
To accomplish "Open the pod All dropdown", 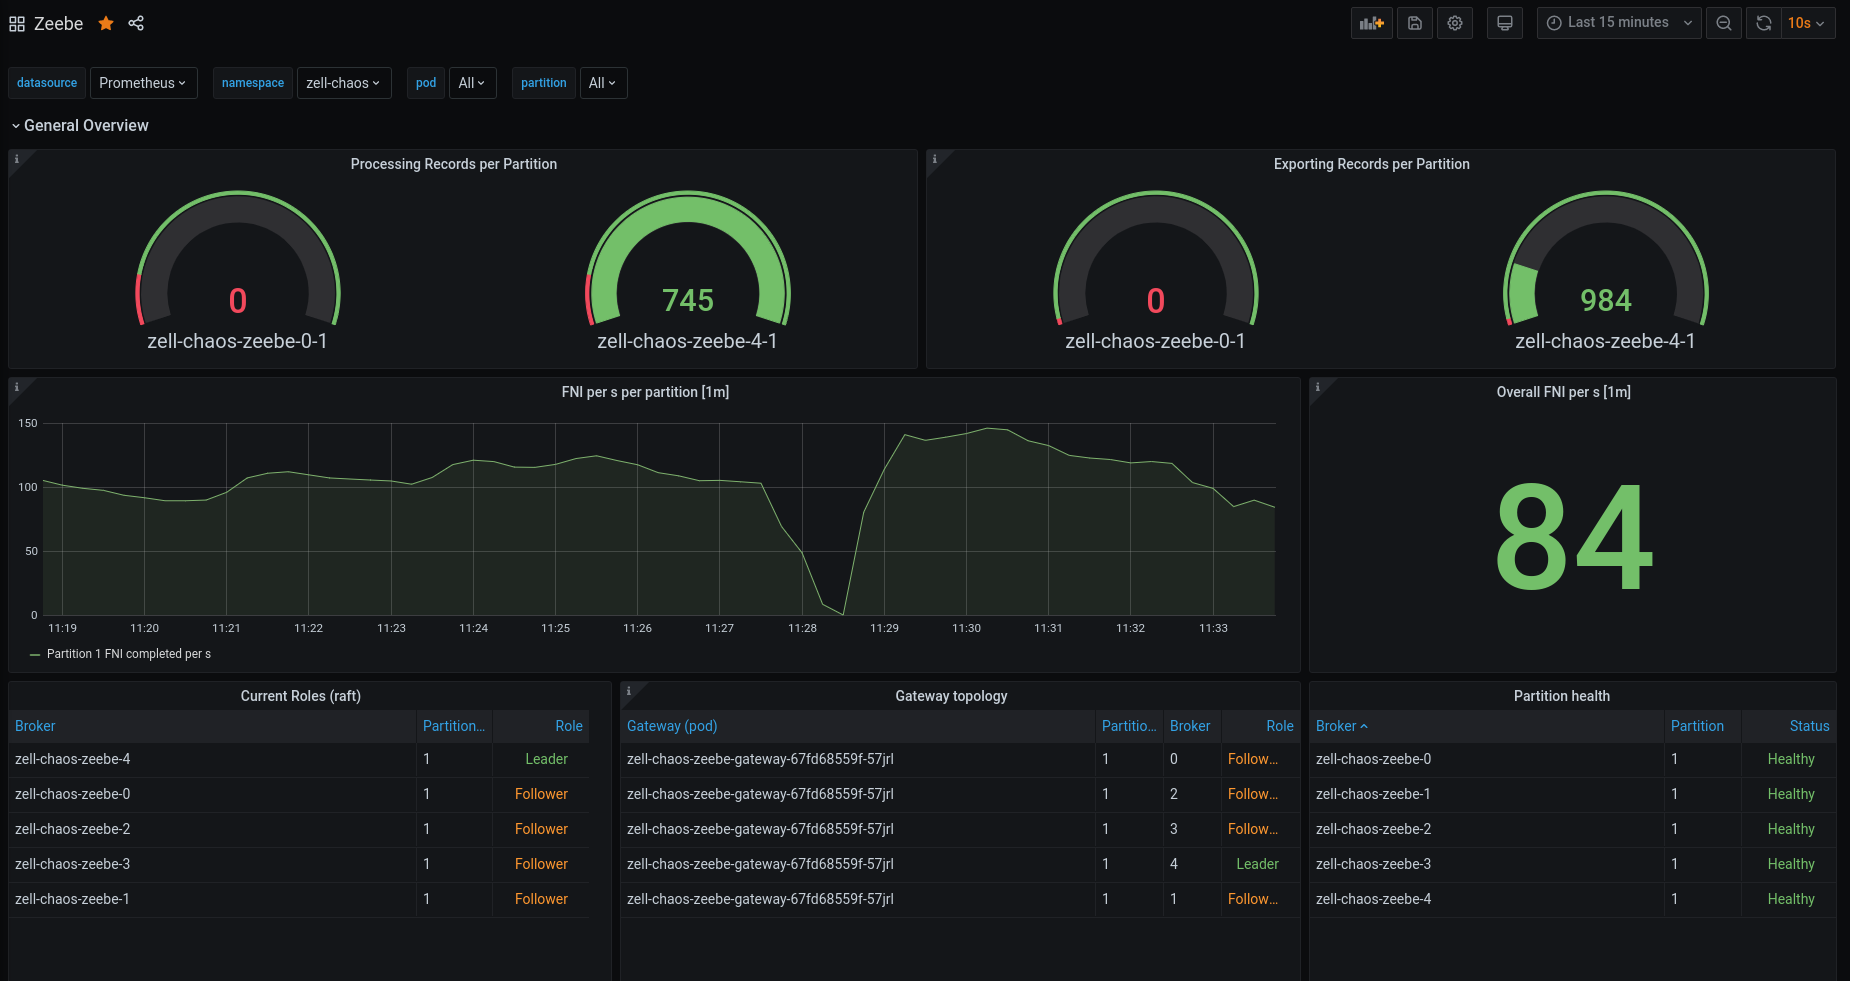I will 472,83.
